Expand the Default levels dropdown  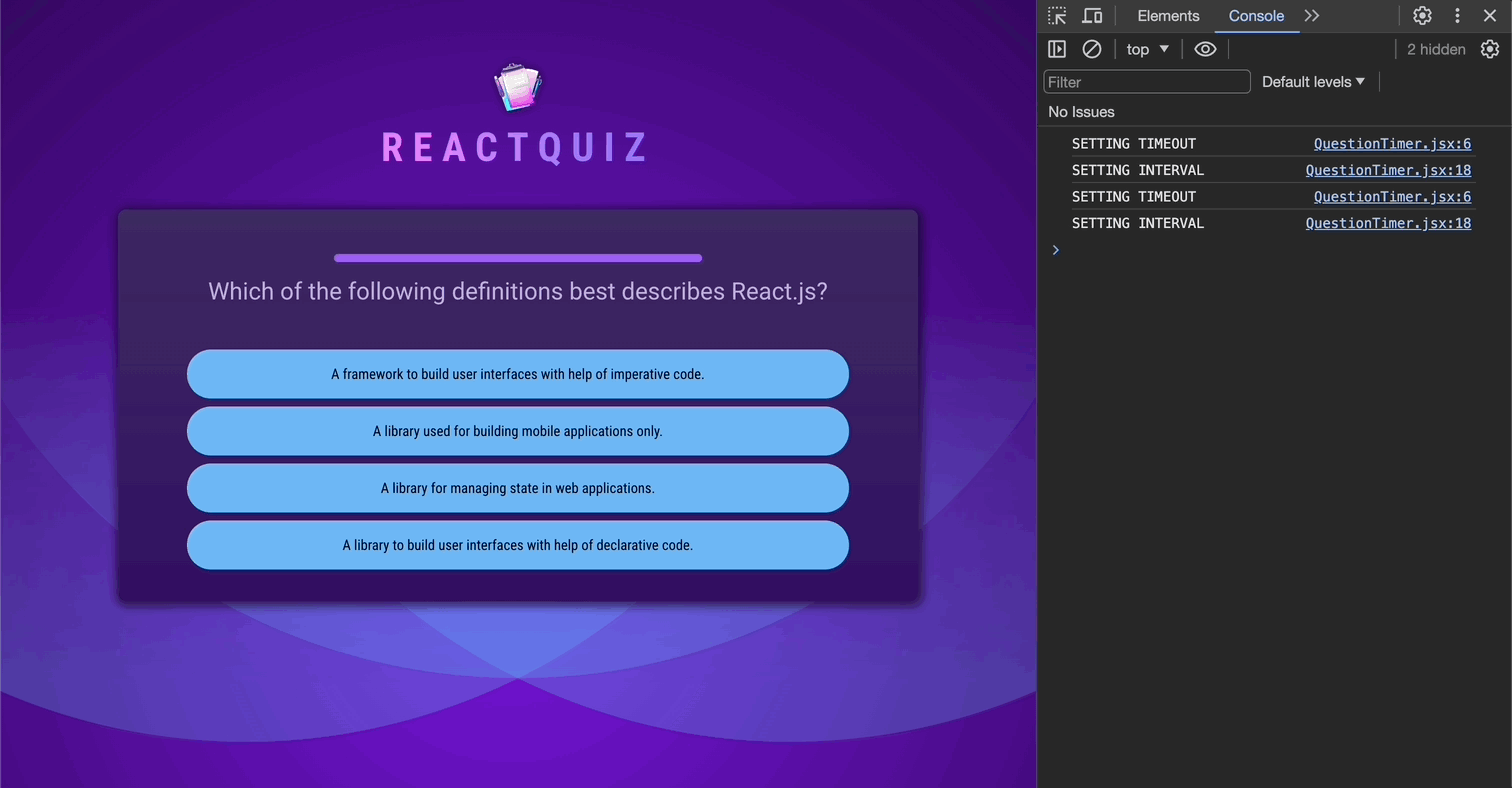[1313, 82]
